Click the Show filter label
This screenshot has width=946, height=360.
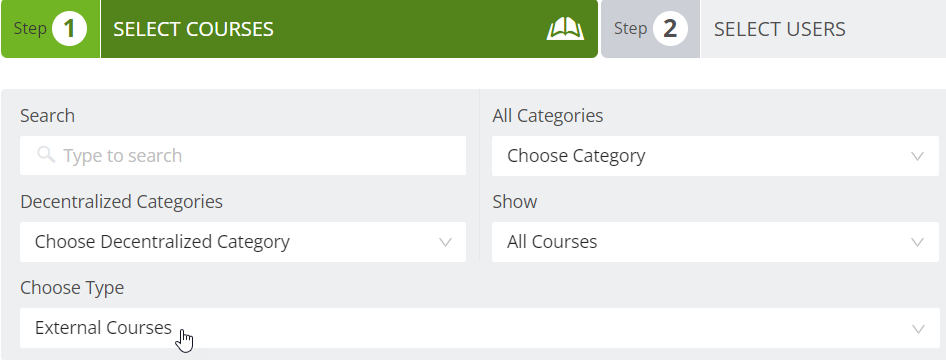click(x=515, y=201)
